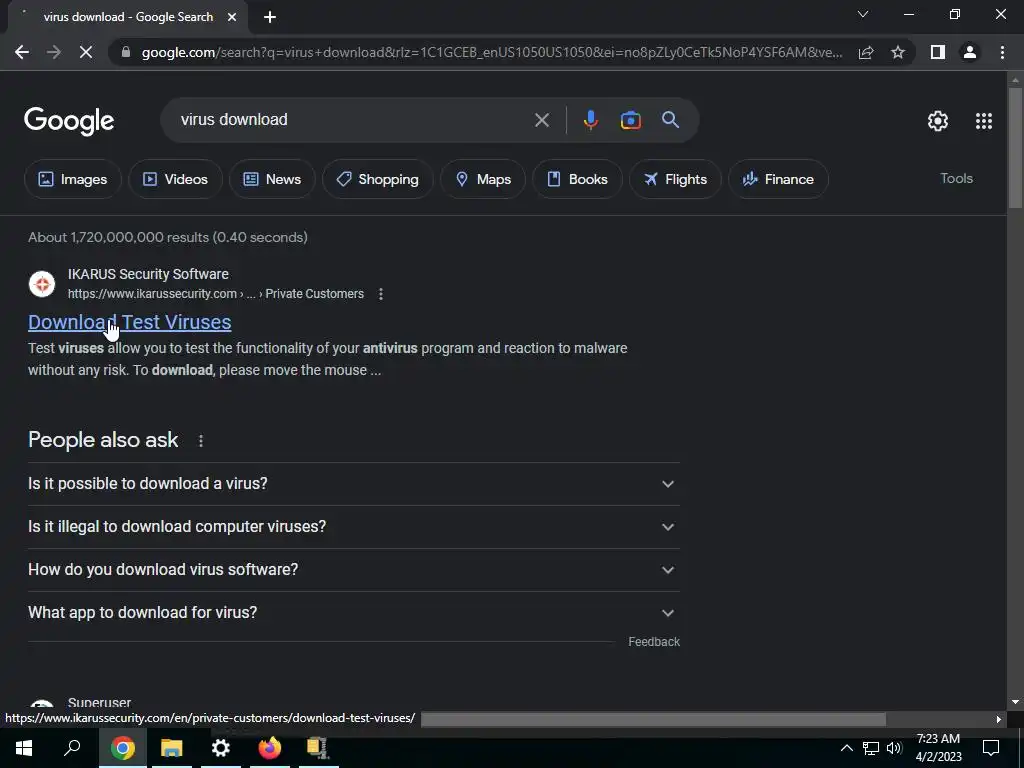Open File Explorer from taskbar
The image size is (1024, 768).
coord(172,748)
